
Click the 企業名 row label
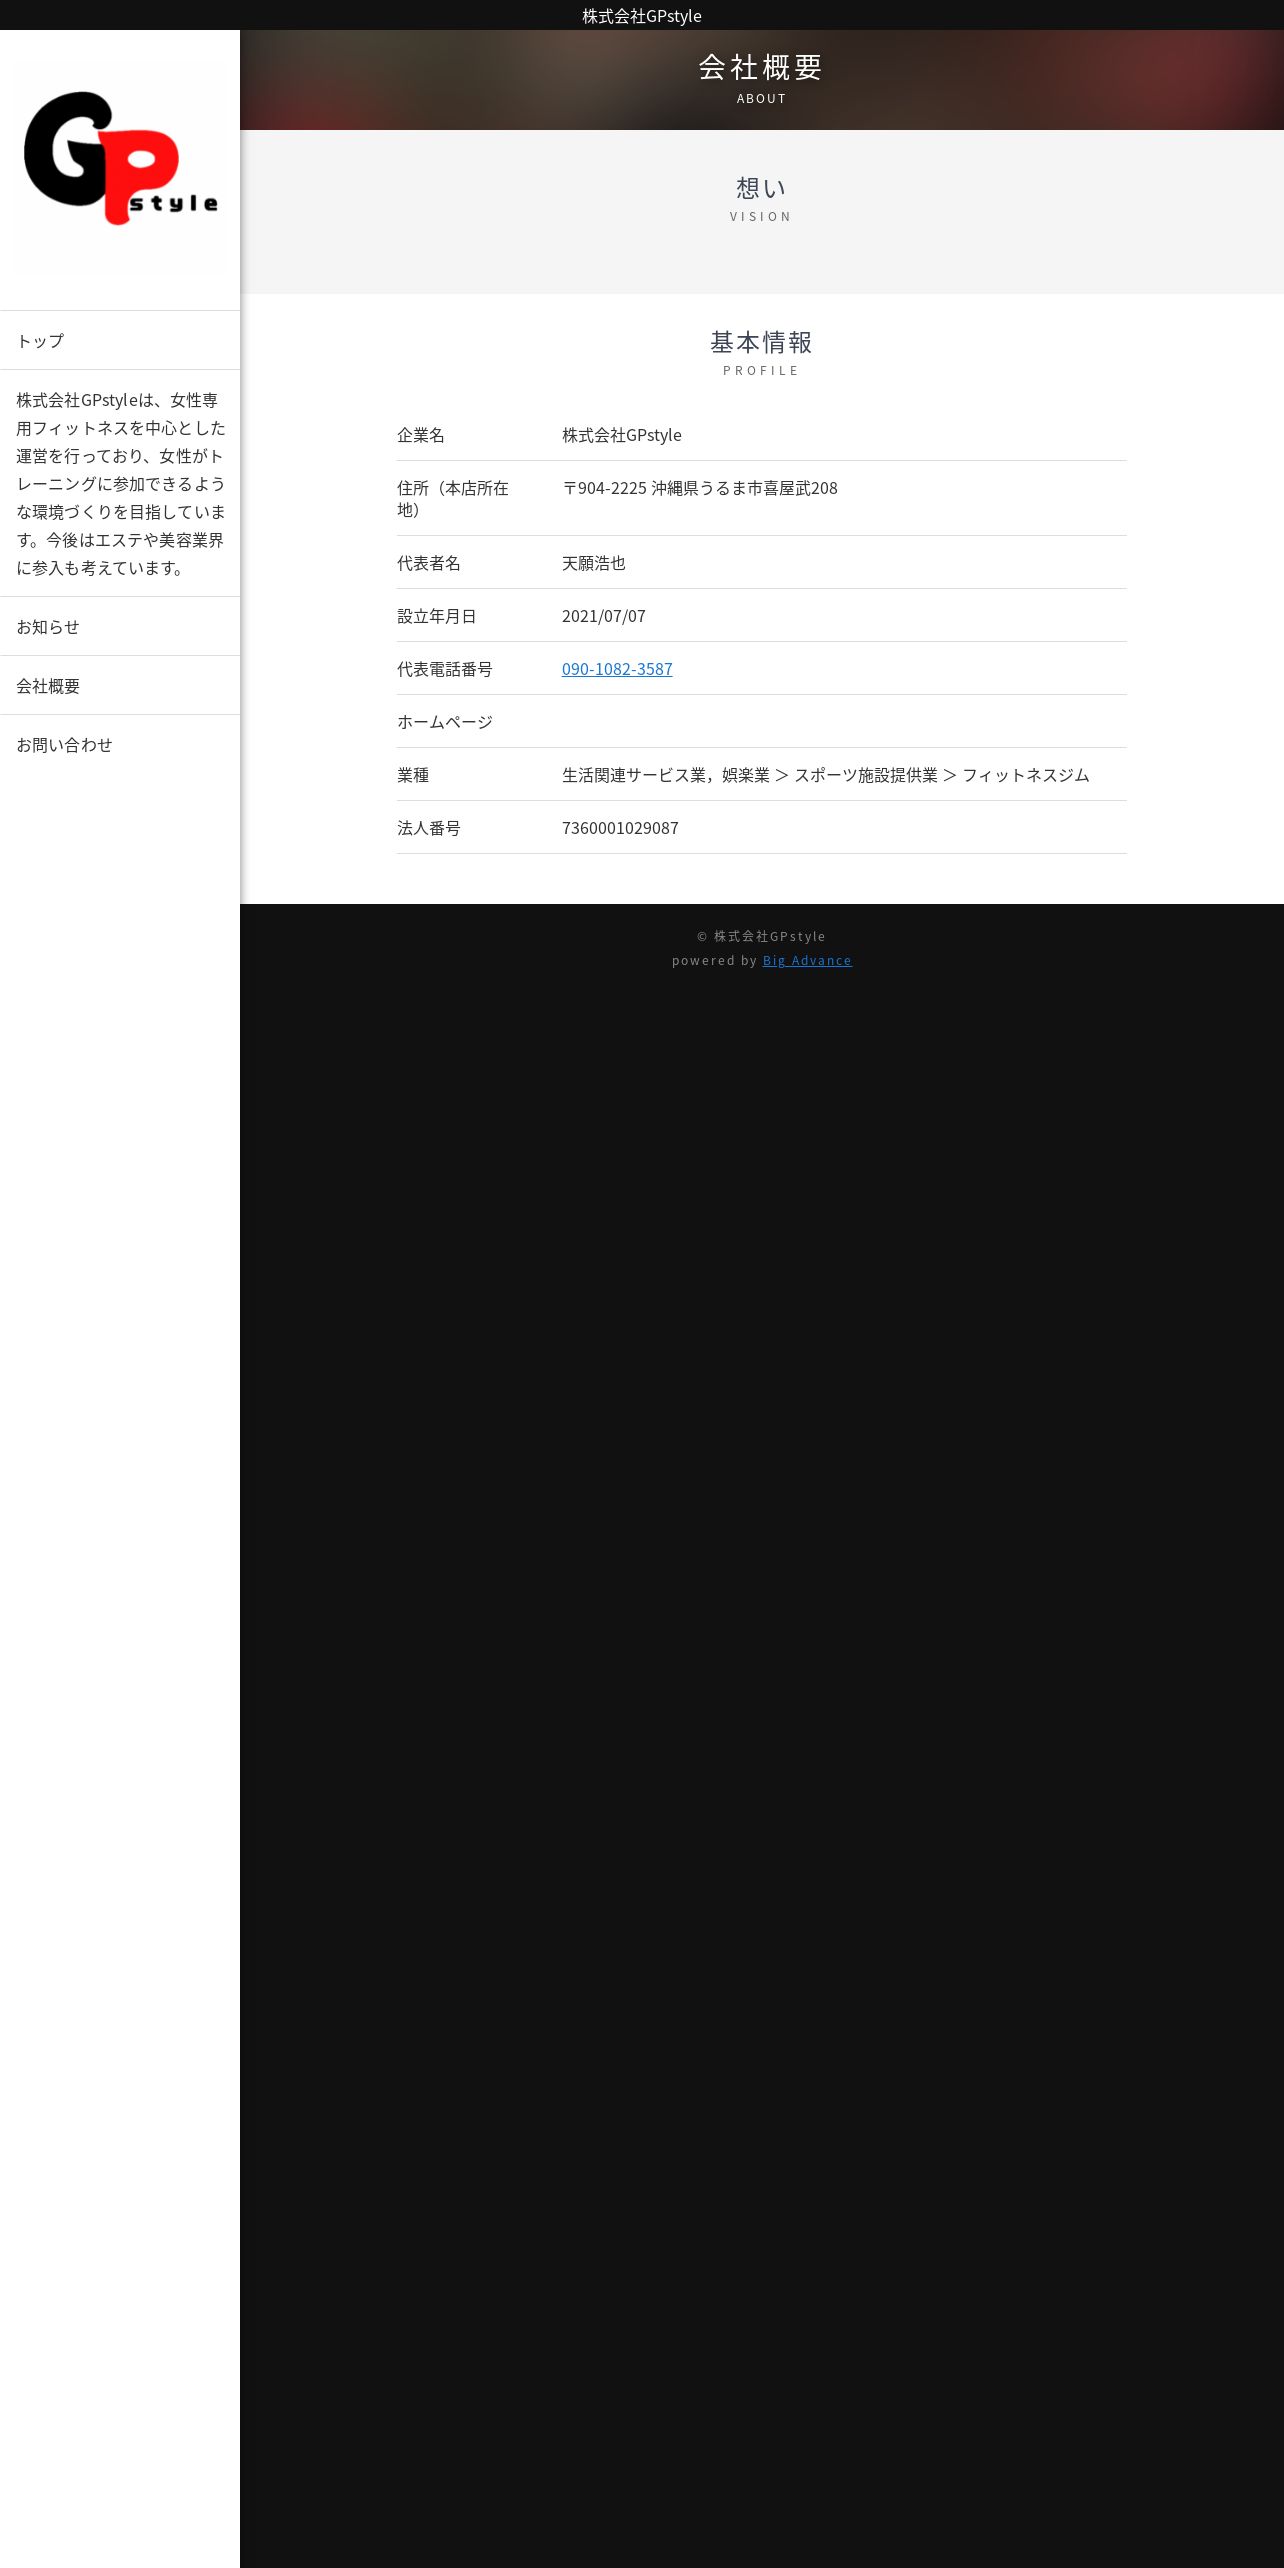(421, 435)
